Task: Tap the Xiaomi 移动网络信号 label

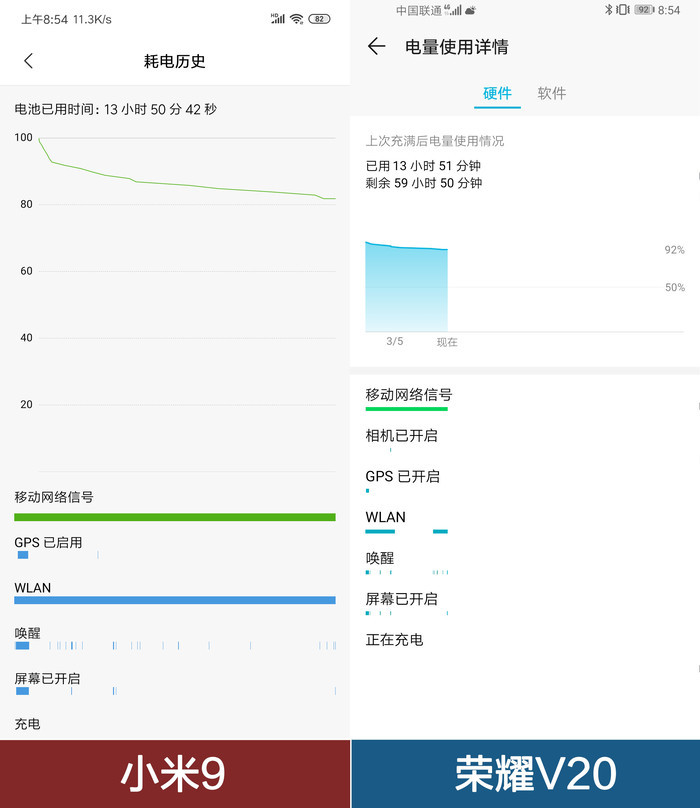Action: click(x=54, y=497)
